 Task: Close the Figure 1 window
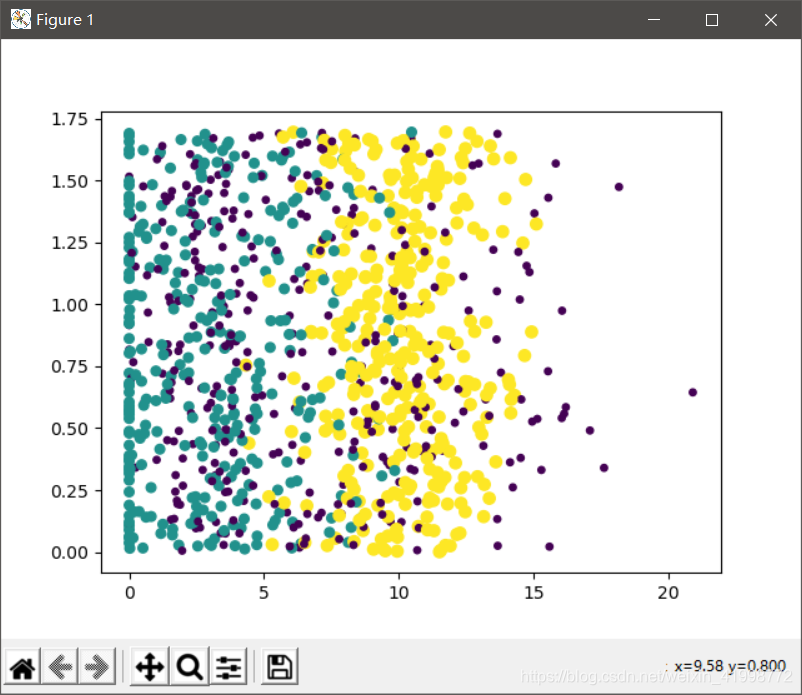tap(770, 19)
